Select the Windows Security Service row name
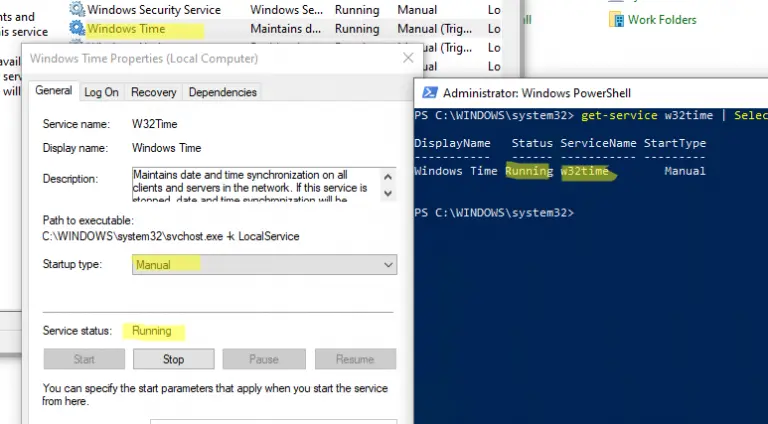 pyautogui.click(x=154, y=9)
